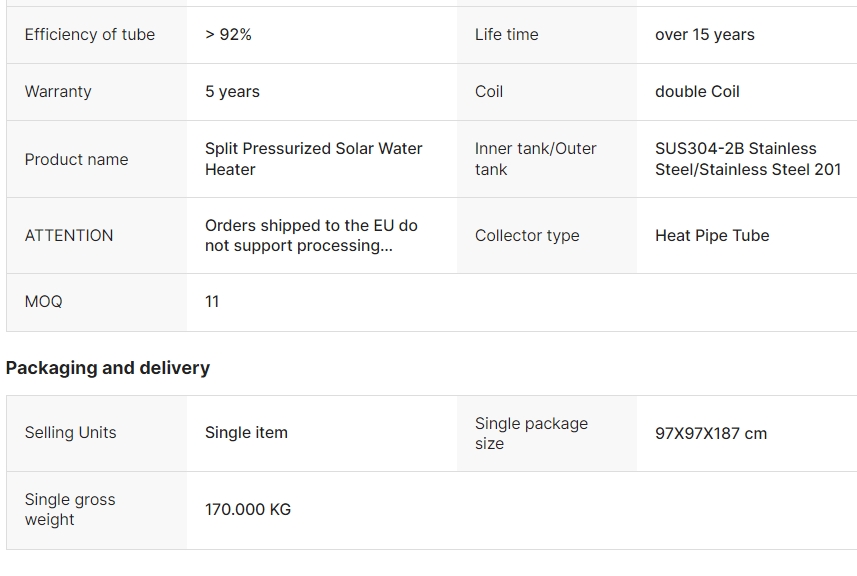Select the '5 years' warranty value
The width and height of the screenshot is (857, 576).
click(x=232, y=92)
